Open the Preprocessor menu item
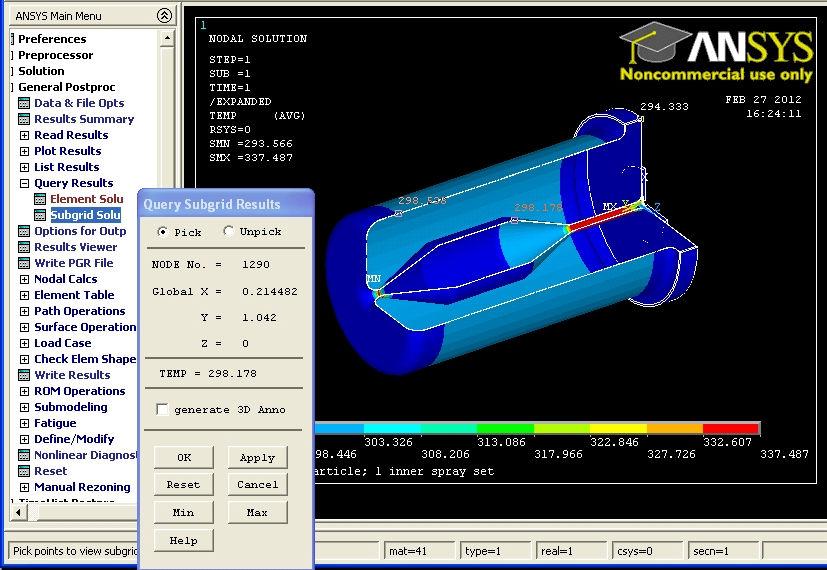Screen dimensions: 827x570 (55, 55)
